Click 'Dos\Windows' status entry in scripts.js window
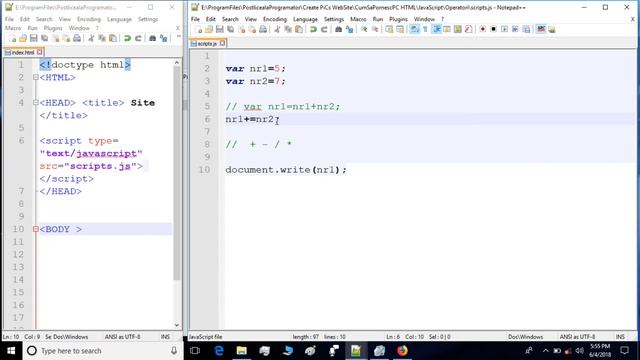The image size is (640, 360). pos(525,337)
